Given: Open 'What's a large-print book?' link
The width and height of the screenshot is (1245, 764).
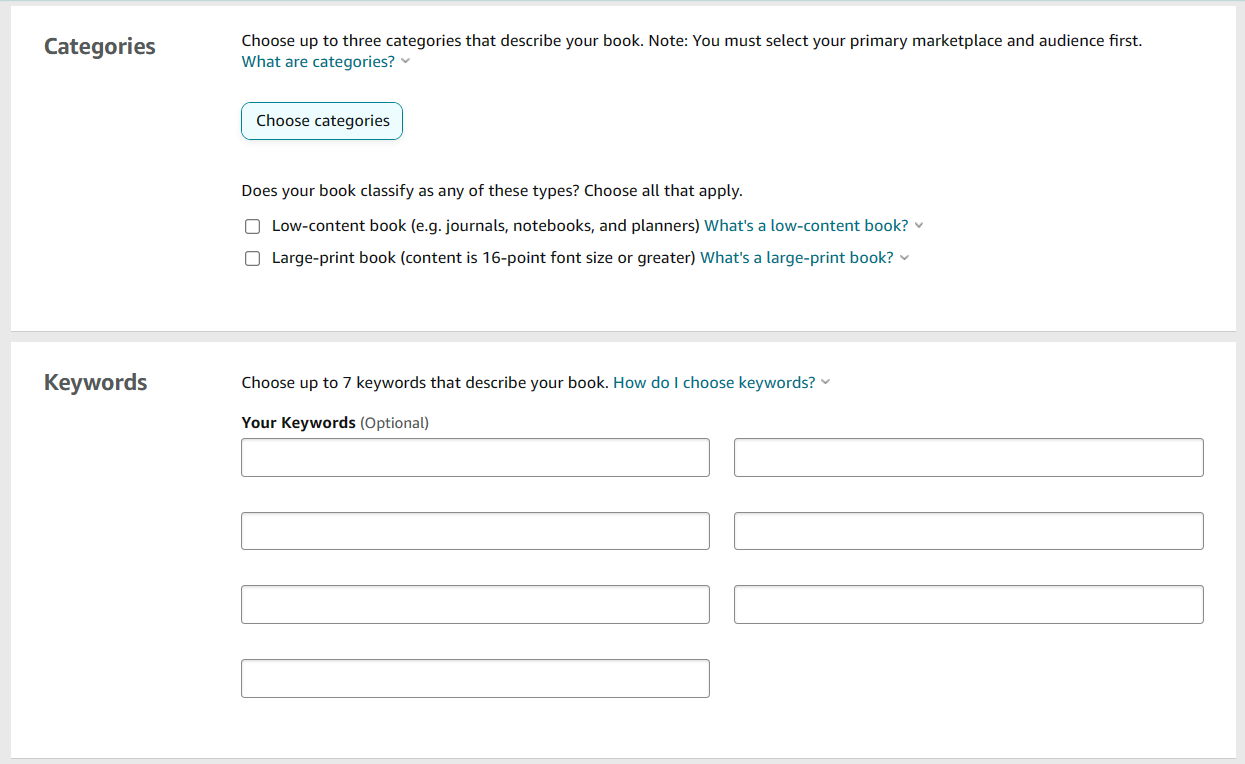Looking at the screenshot, I should click(x=796, y=258).
